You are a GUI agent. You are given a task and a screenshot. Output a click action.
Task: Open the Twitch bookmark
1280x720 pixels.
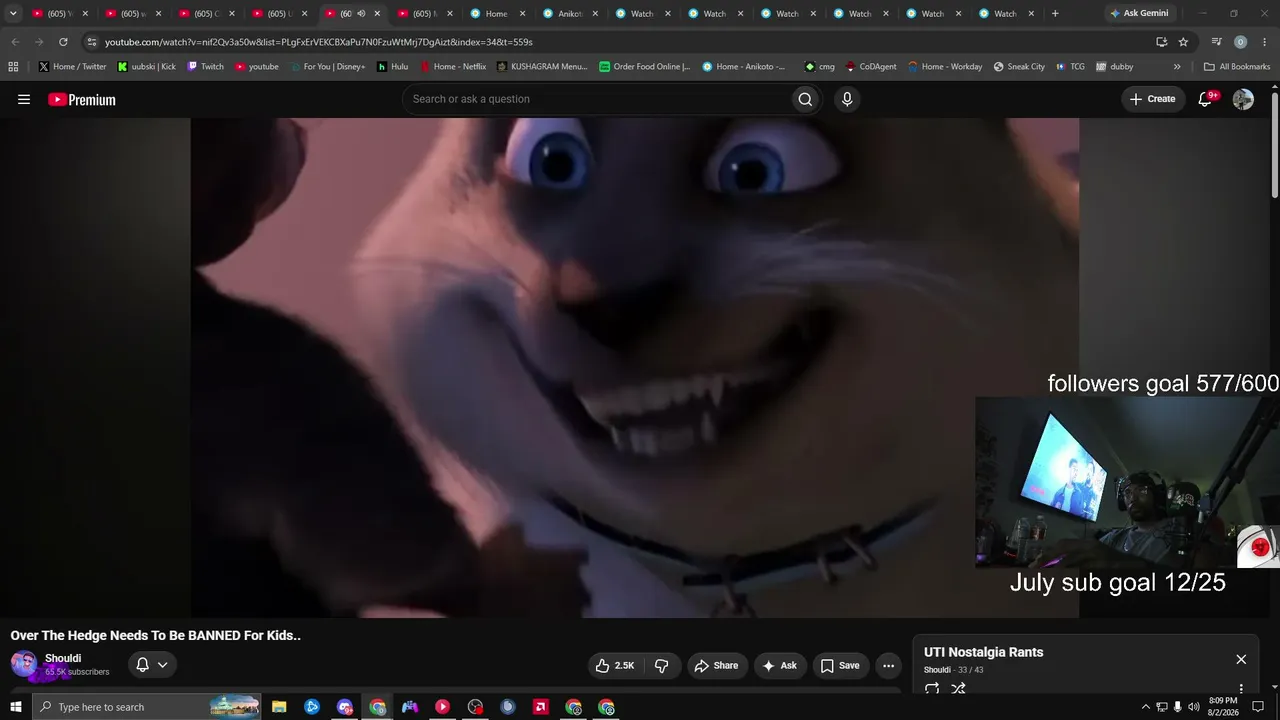click(x=206, y=67)
